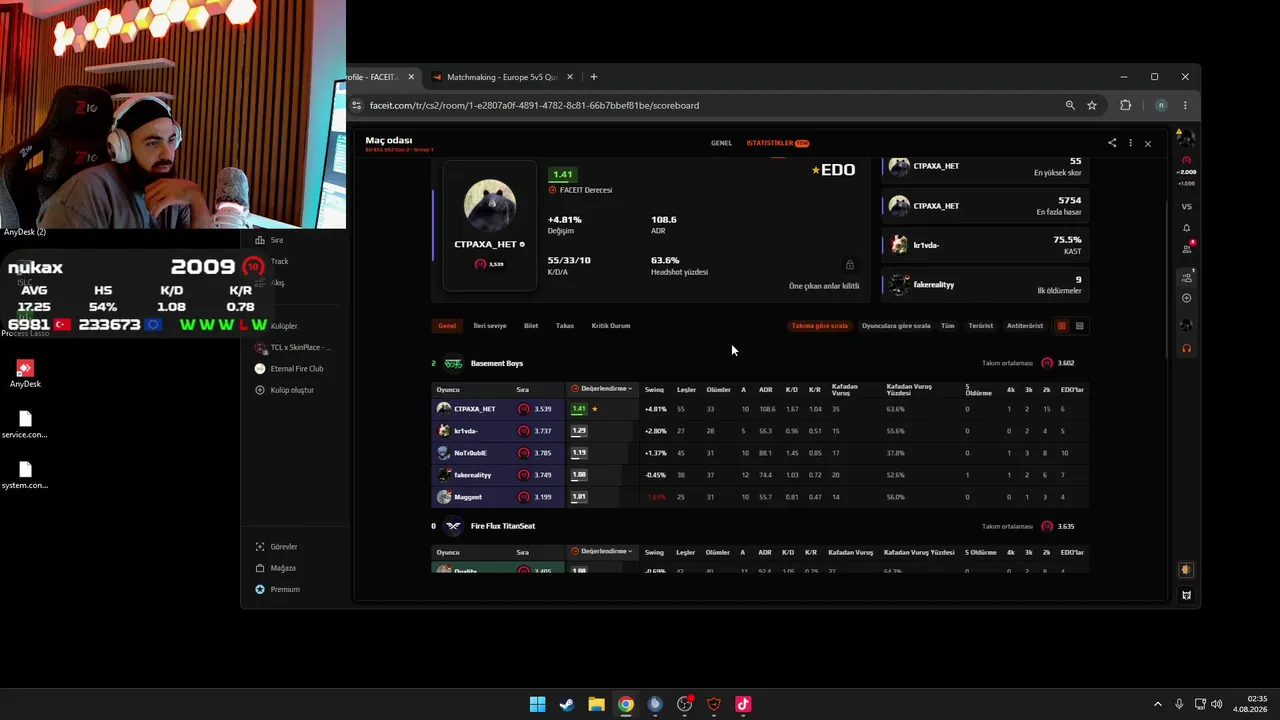Open Premium in the sidebar

[277, 589]
